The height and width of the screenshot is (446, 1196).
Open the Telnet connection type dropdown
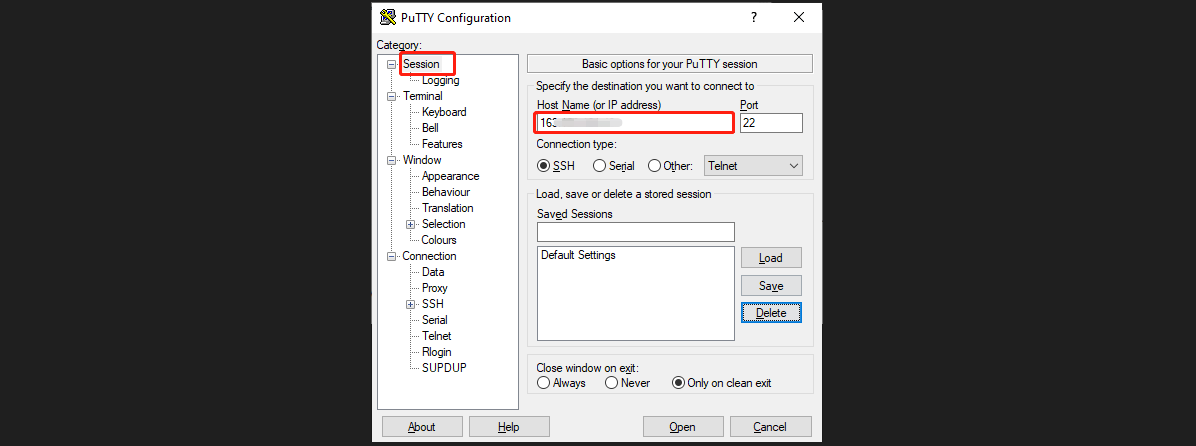(x=754, y=166)
